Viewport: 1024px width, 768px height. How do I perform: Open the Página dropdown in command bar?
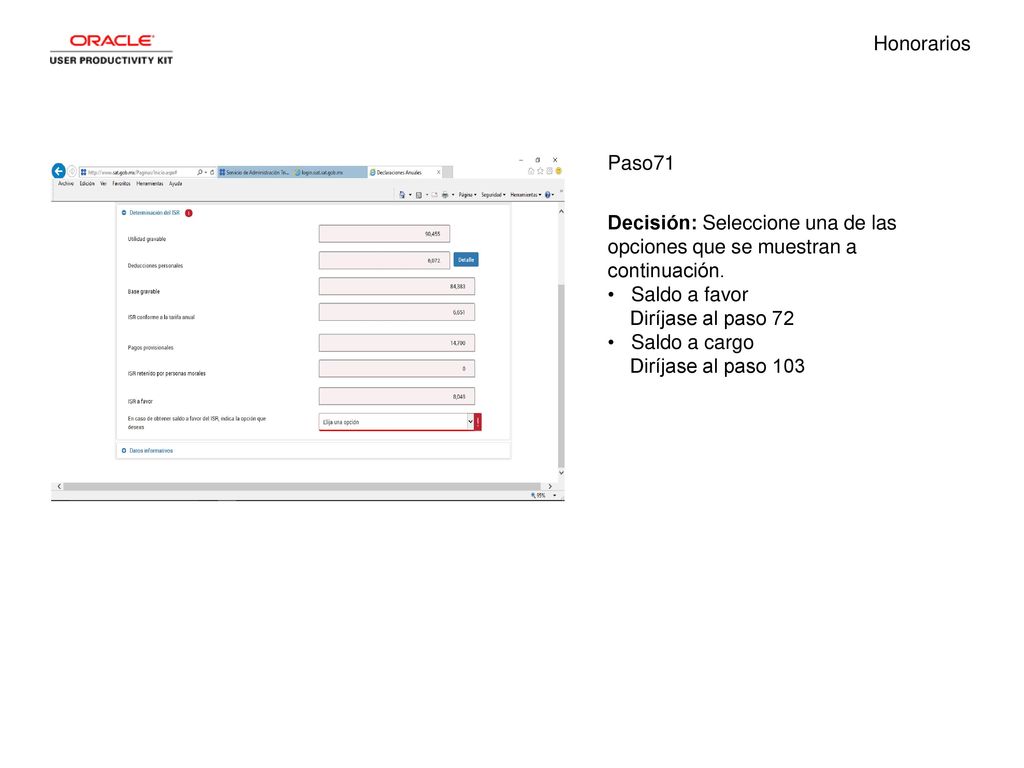click(x=468, y=195)
